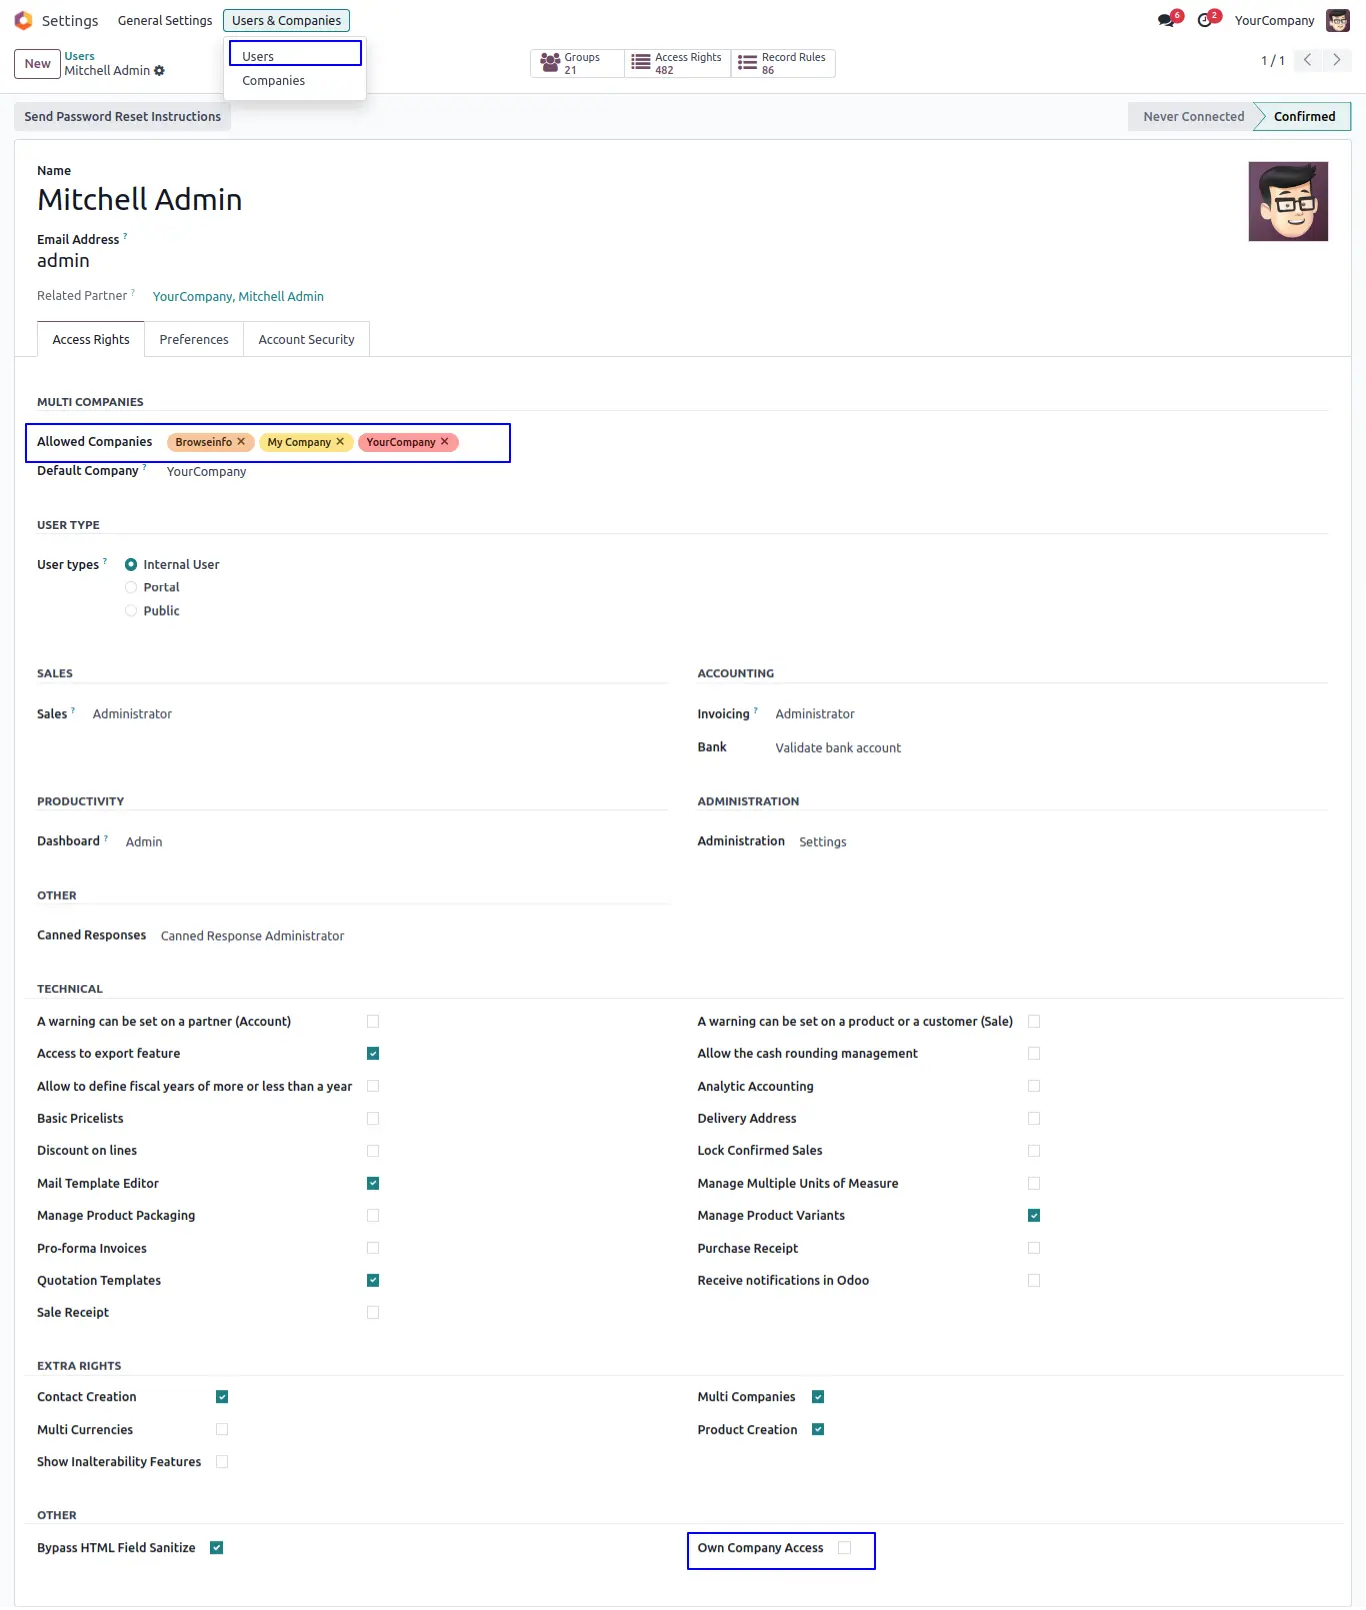The width and height of the screenshot is (1366, 1610).
Task: Open the discuss conversations icon
Action: pyautogui.click(x=1166, y=20)
